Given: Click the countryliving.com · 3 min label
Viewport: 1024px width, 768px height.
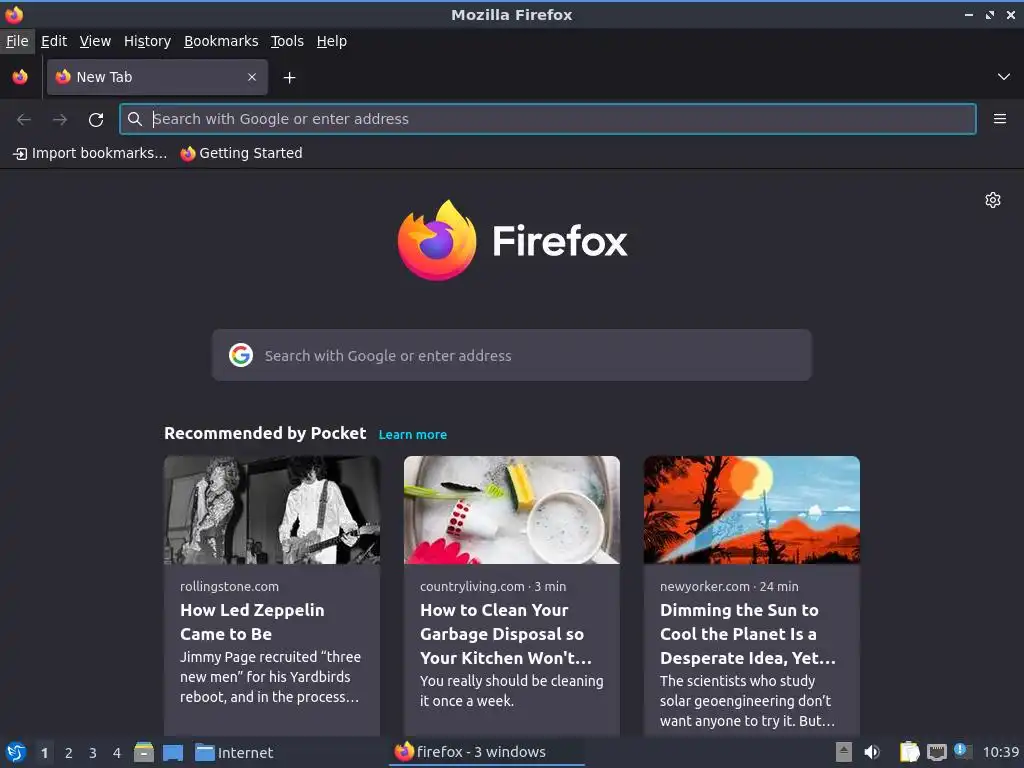Looking at the screenshot, I should (x=493, y=586).
